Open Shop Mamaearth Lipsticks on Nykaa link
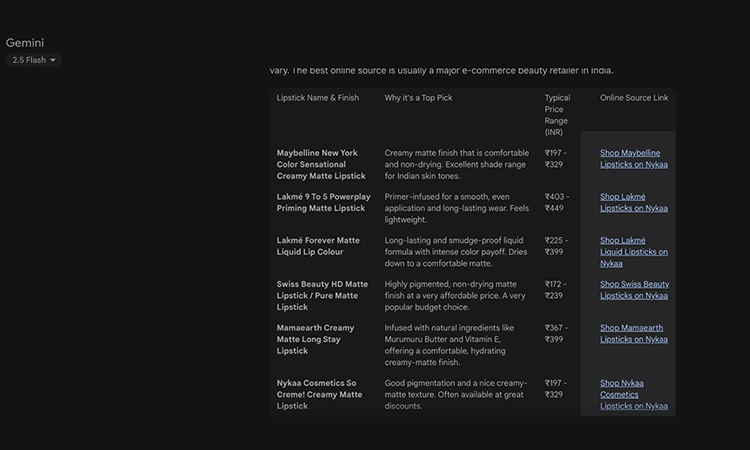This screenshot has height=450, width=750. point(634,334)
